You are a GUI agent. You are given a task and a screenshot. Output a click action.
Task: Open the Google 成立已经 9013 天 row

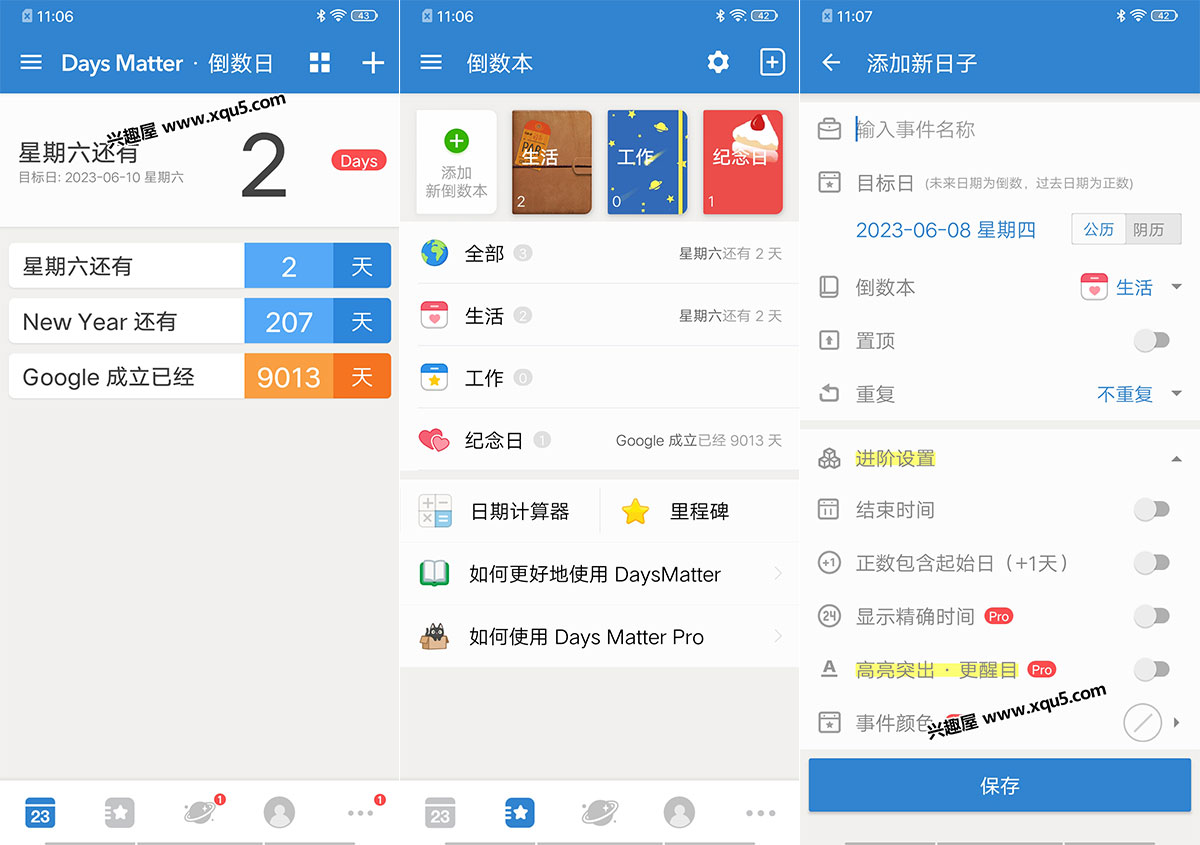click(200, 376)
